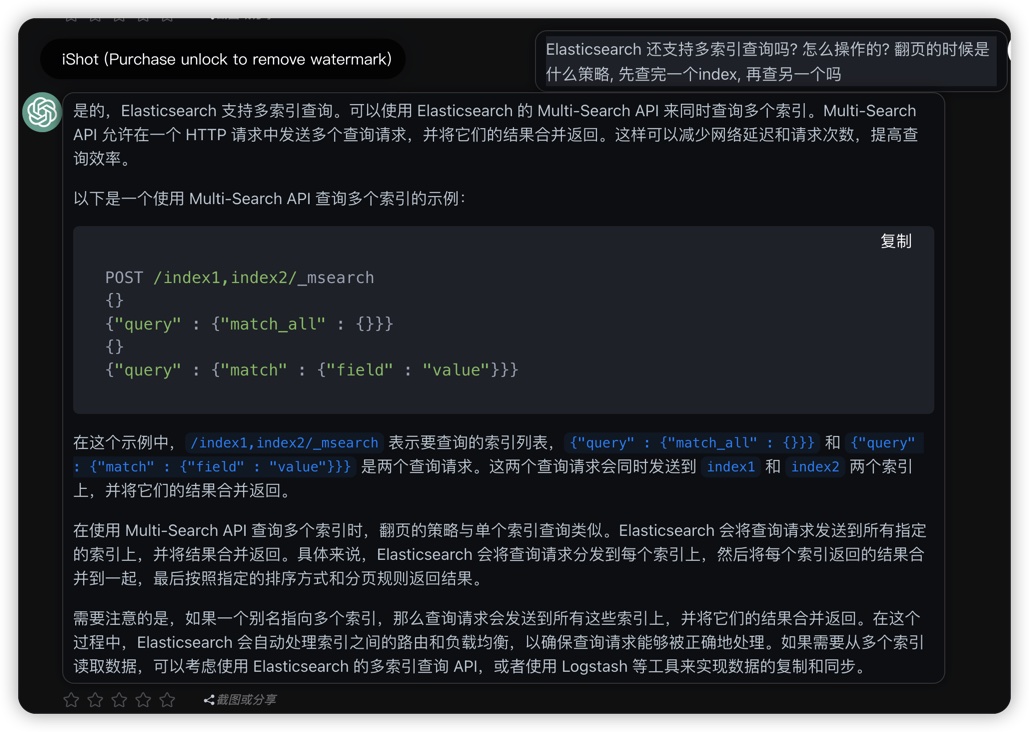1029x732 pixels.
Task: Rate the answer with the third star
Action: point(119,700)
